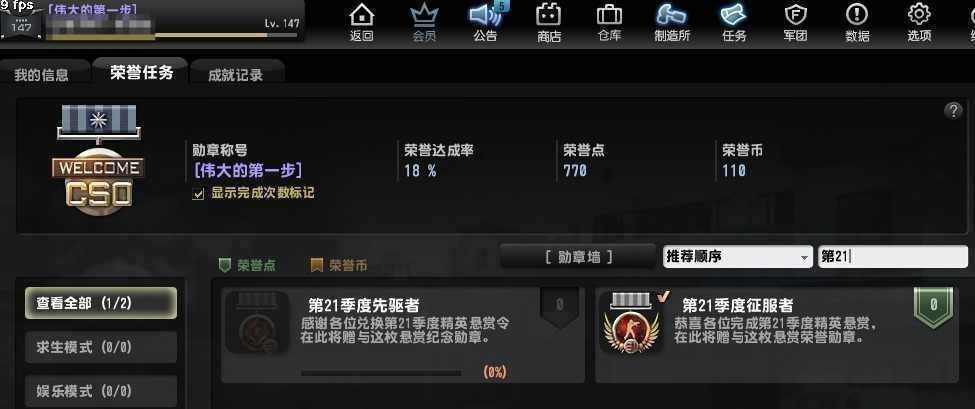Open the 任务 missions icon

[734, 16]
